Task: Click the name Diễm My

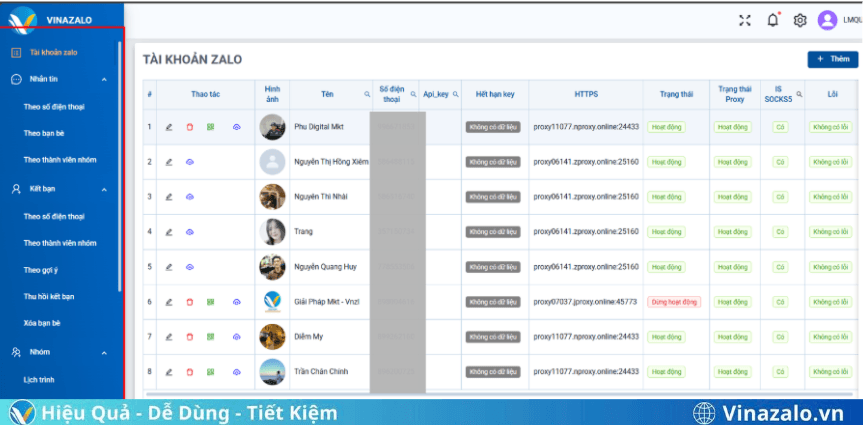Action: tap(309, 337)
